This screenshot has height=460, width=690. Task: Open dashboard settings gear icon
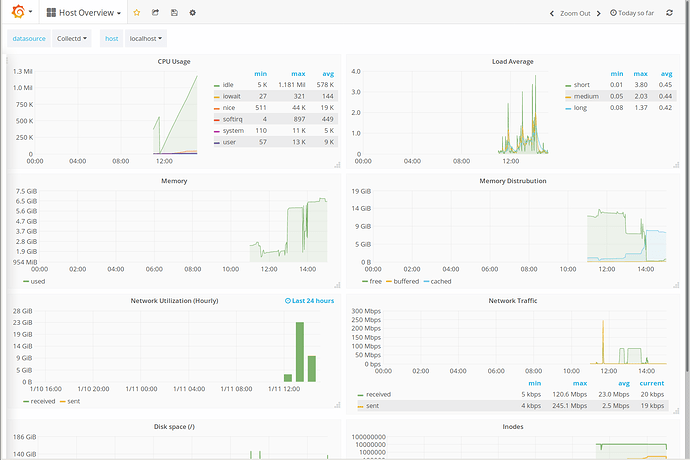(193, 13)
